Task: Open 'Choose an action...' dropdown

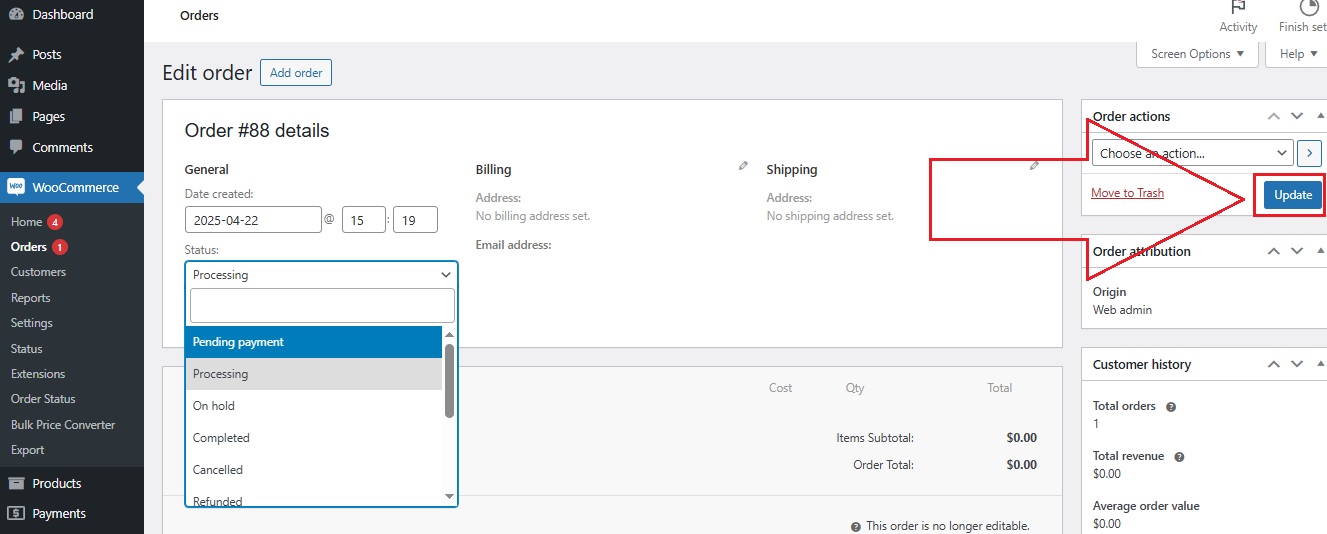Action: tap(1192, 153)
